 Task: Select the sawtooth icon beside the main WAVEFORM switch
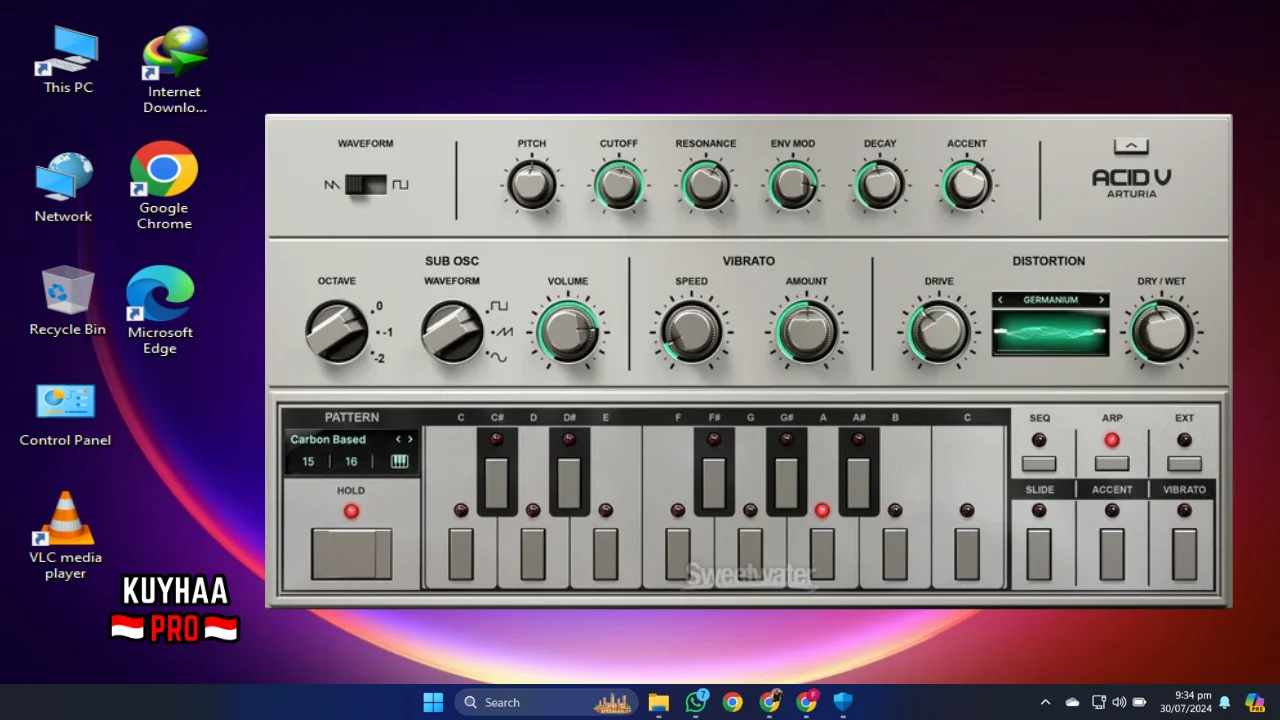(333, 185)
